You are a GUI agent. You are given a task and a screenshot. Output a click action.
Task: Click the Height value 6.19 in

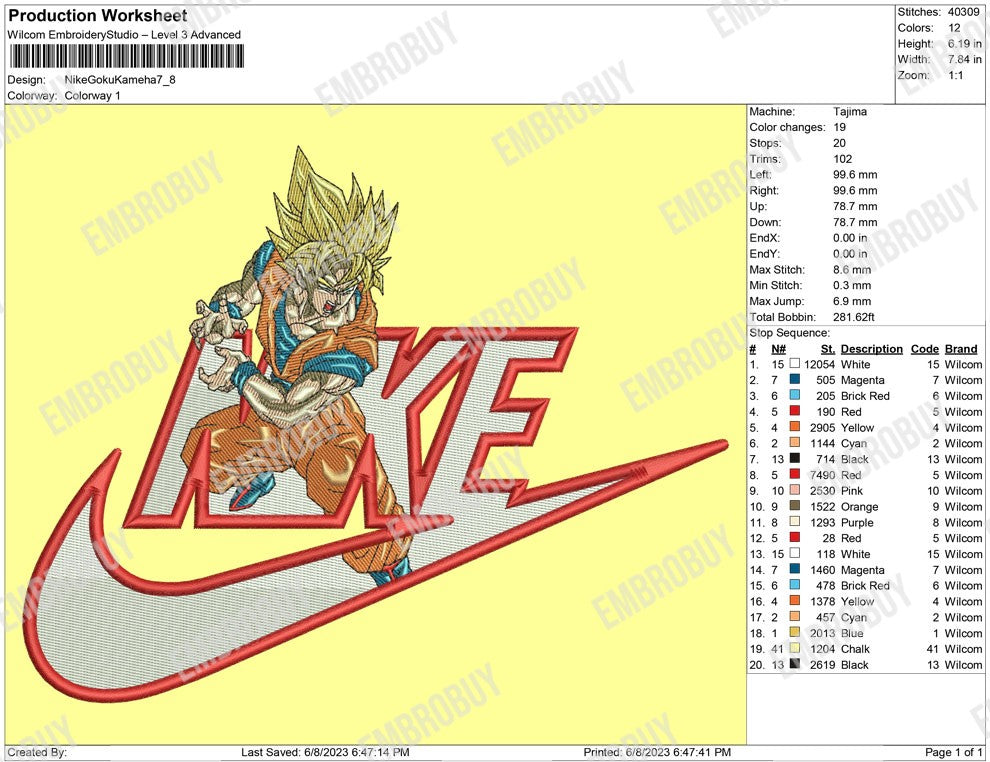point(965,44)
